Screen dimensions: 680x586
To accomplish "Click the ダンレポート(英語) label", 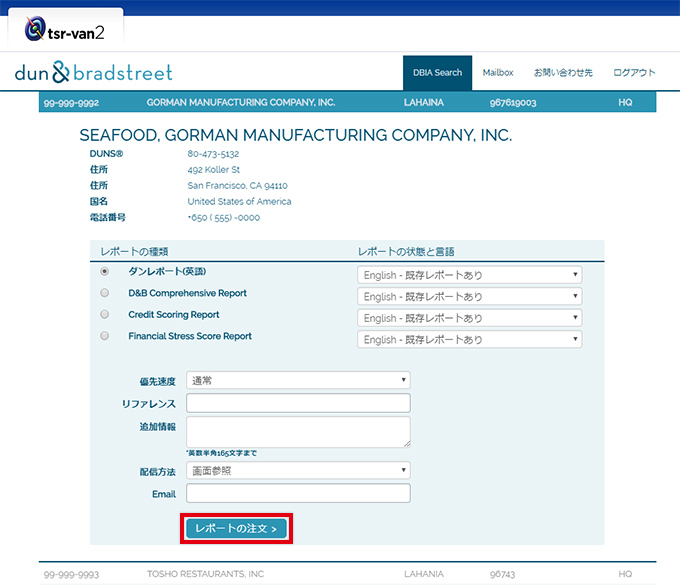I will pyautogui.click(x=167, y=272).
